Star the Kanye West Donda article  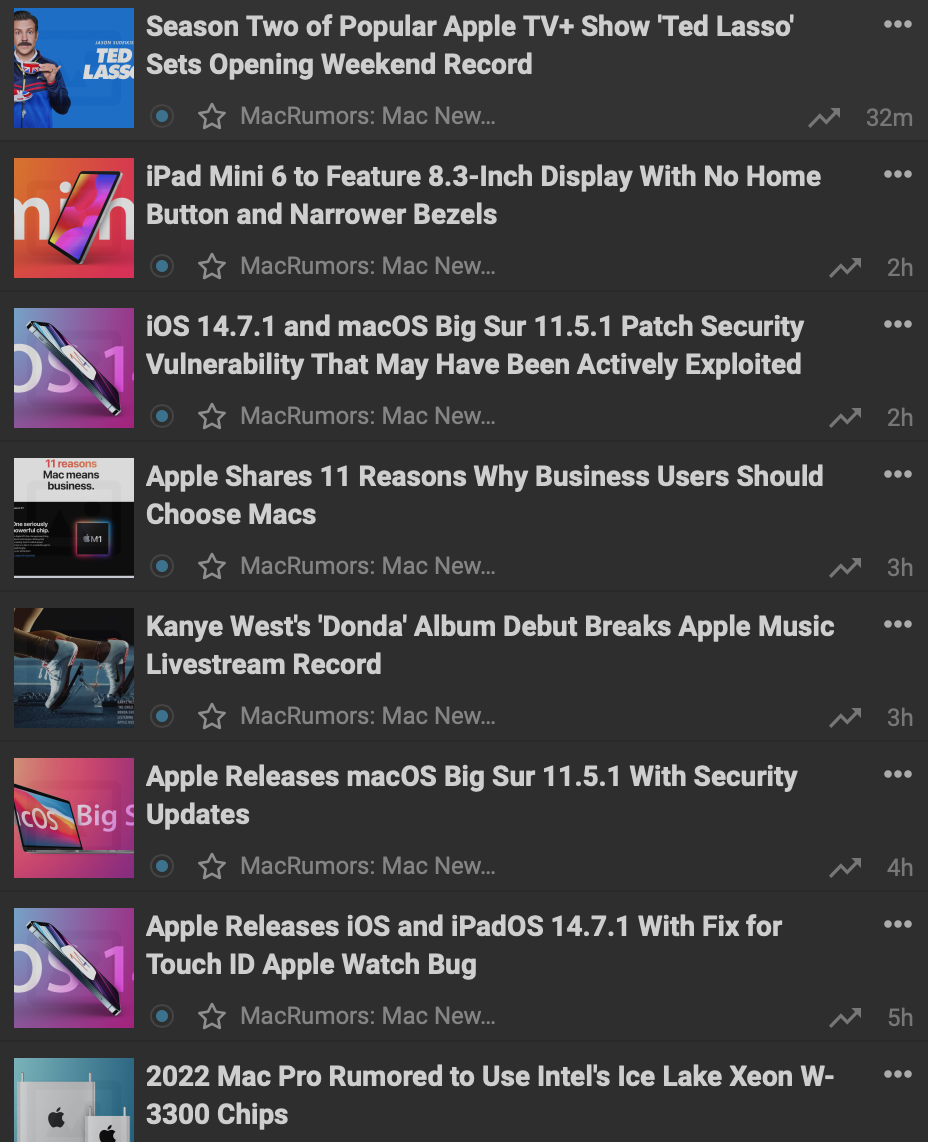(x=212, y=717)
